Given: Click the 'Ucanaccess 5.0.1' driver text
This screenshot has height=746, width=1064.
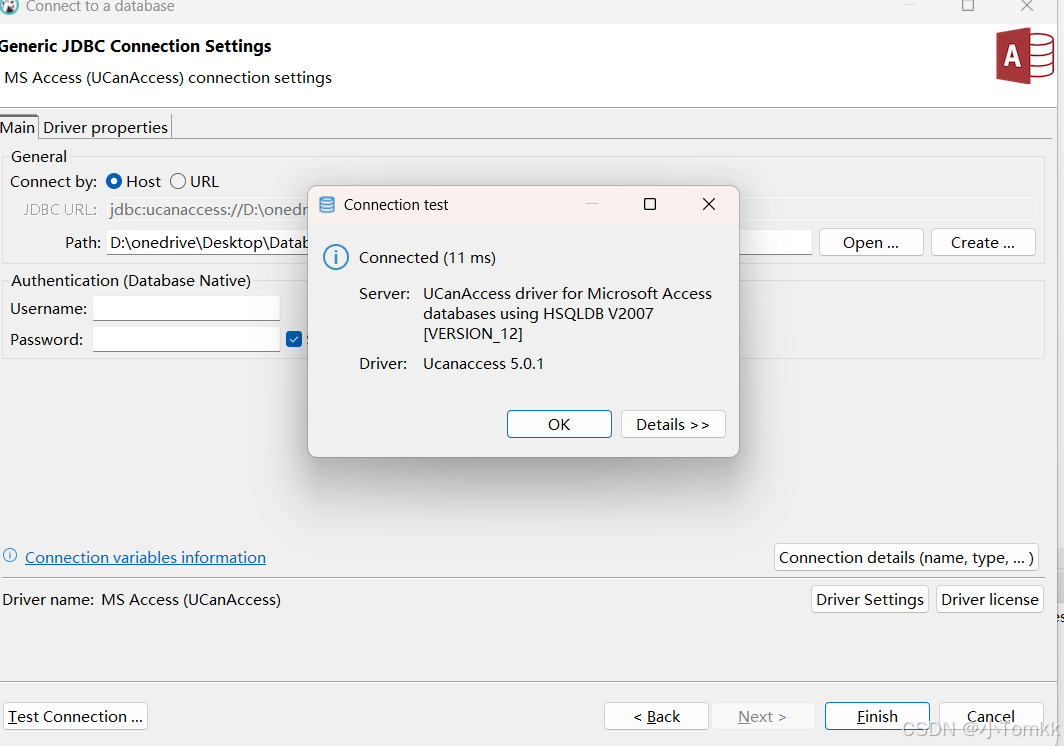Looking at the screenshot, I should 483,364.
